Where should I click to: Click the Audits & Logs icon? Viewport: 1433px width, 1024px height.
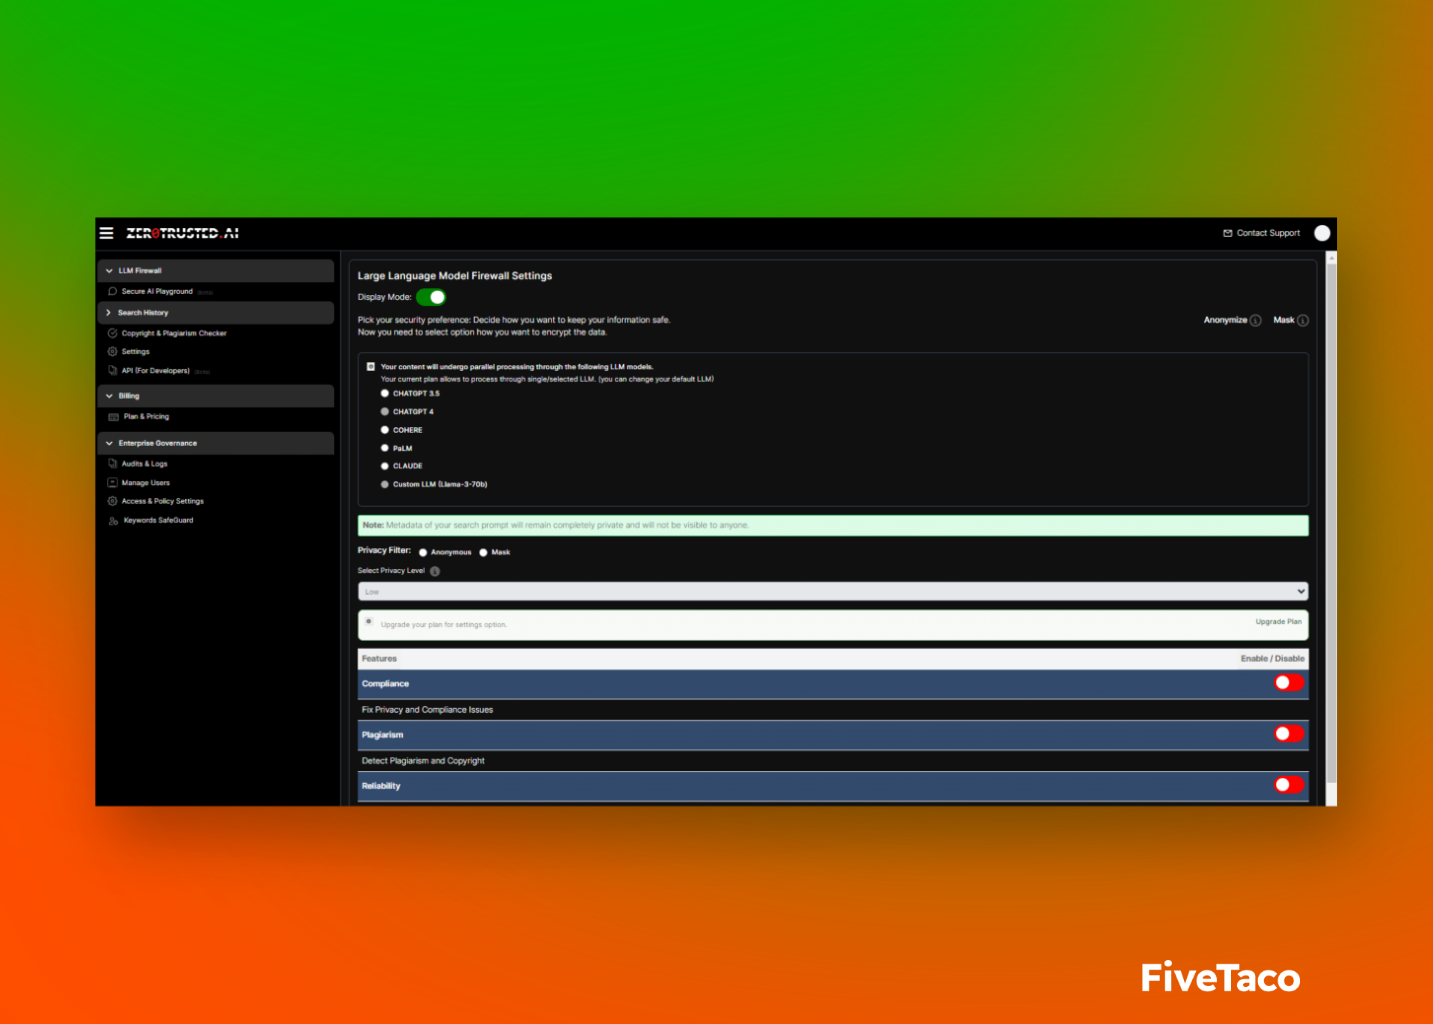click(112, 463)
